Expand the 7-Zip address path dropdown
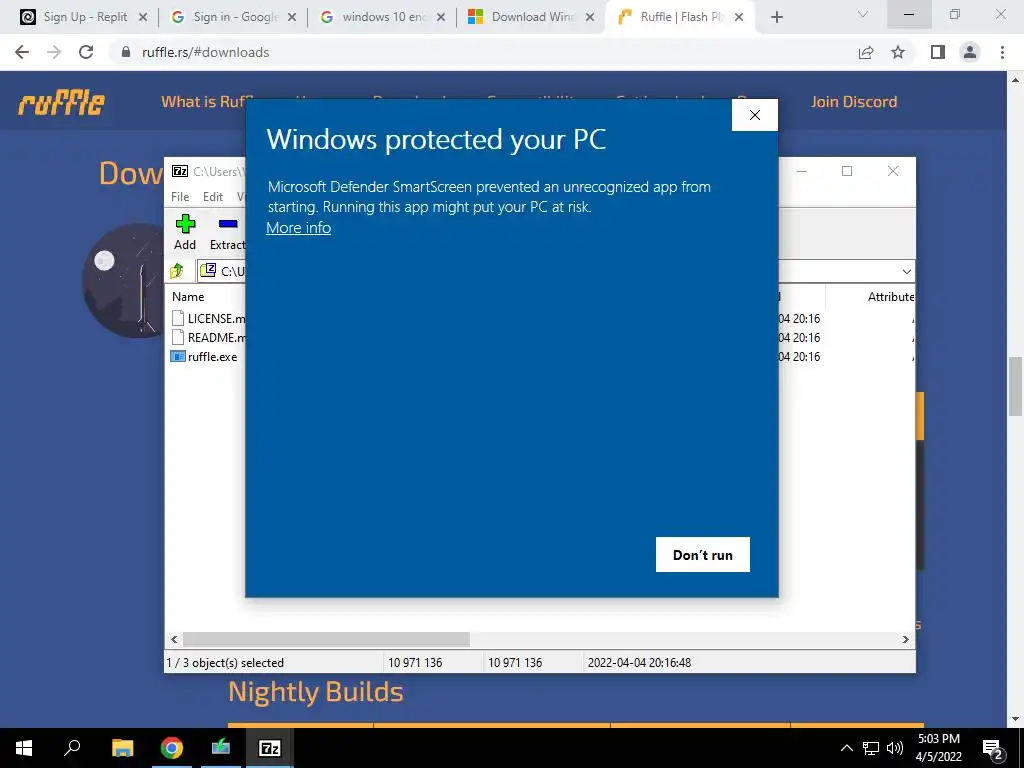Viewport: 1024px width, 768px height. tap(906, 272)
